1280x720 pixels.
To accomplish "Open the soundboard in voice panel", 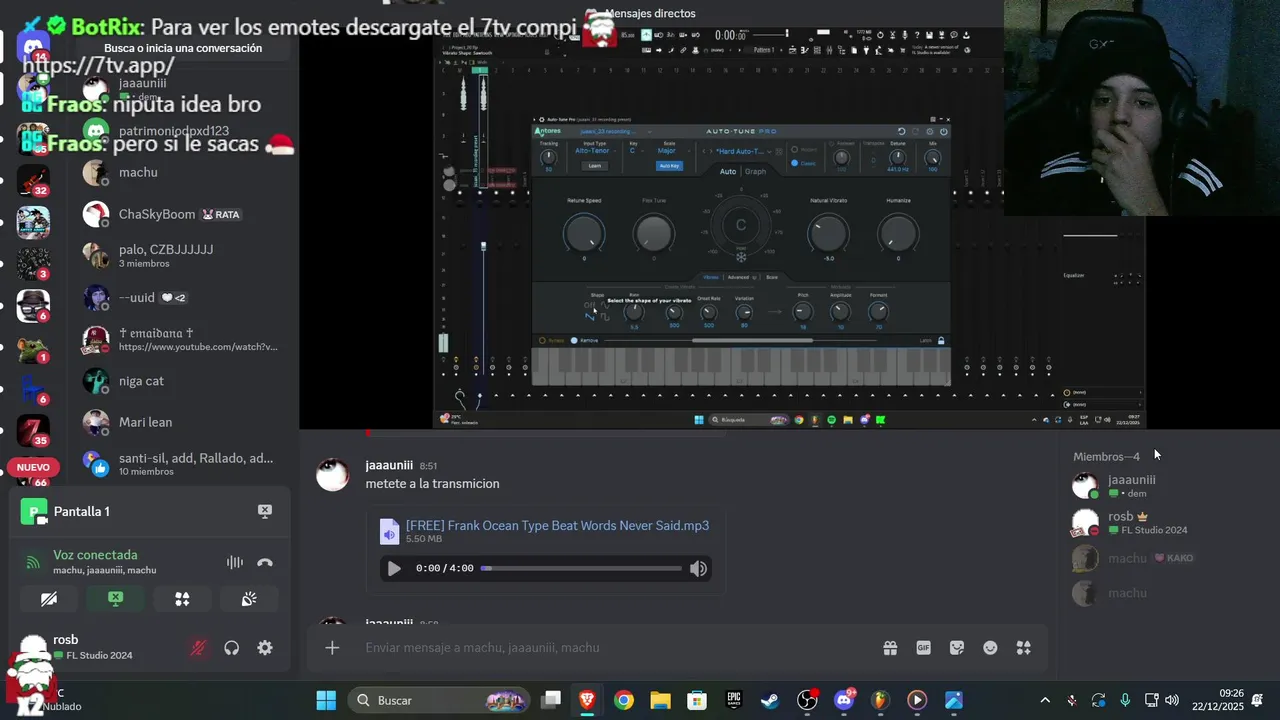I will (249, 599).
